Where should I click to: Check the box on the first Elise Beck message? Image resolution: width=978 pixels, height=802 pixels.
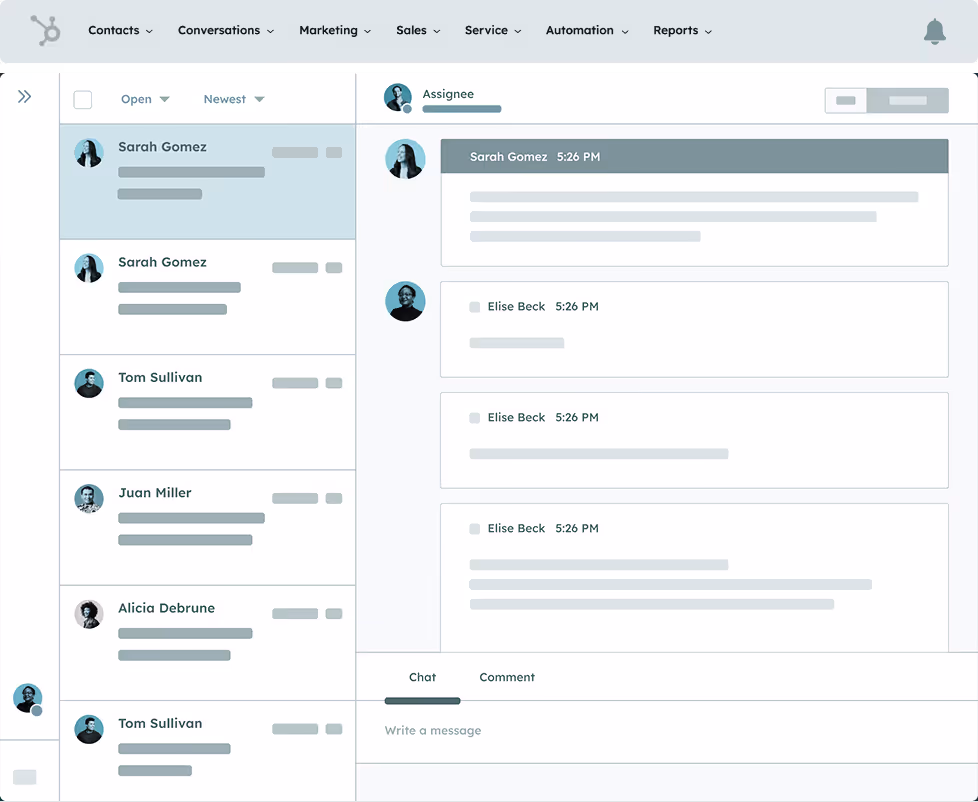click(x=474, y=307)
